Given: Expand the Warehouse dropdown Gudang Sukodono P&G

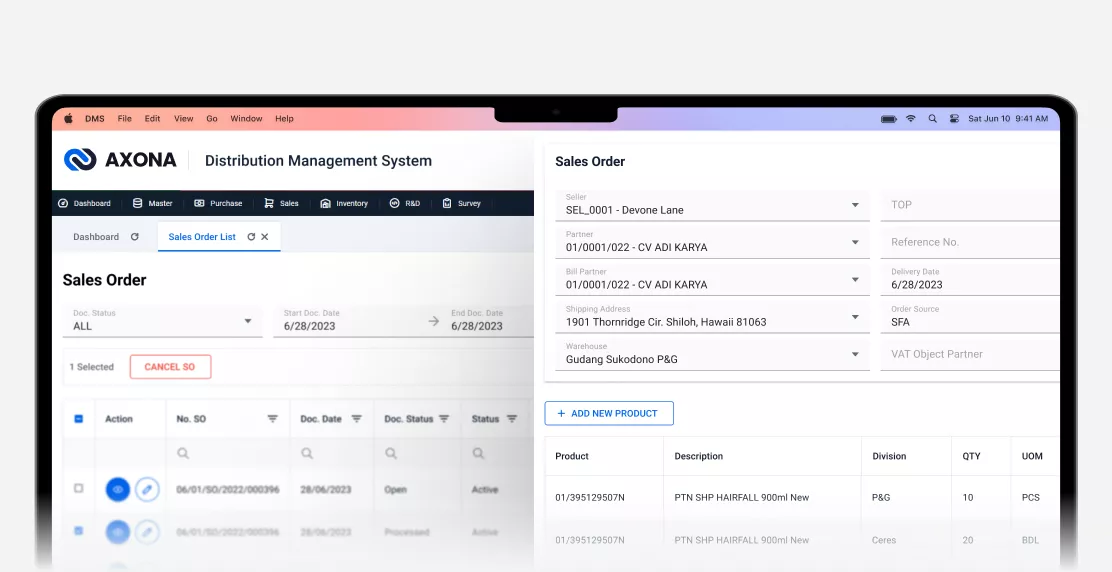Looking at the screenshot, I should 855,354.
